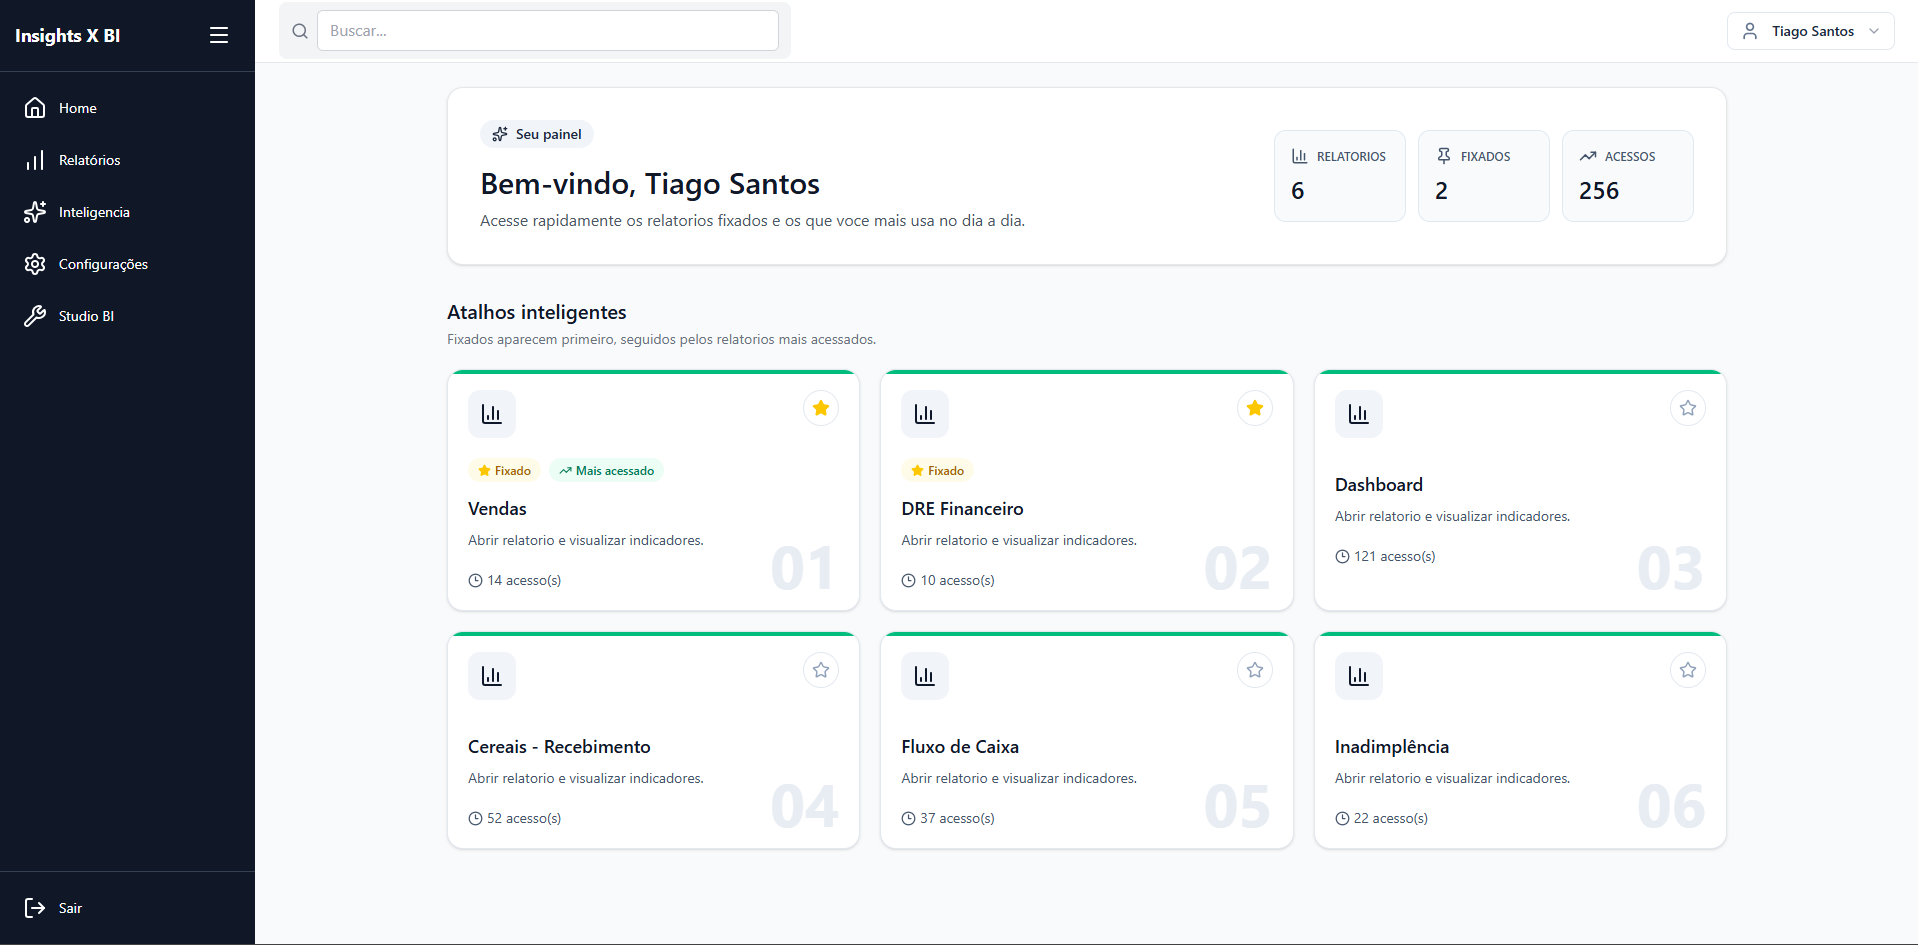Pin Inadimplência with its star button

tap(1688, 670)
